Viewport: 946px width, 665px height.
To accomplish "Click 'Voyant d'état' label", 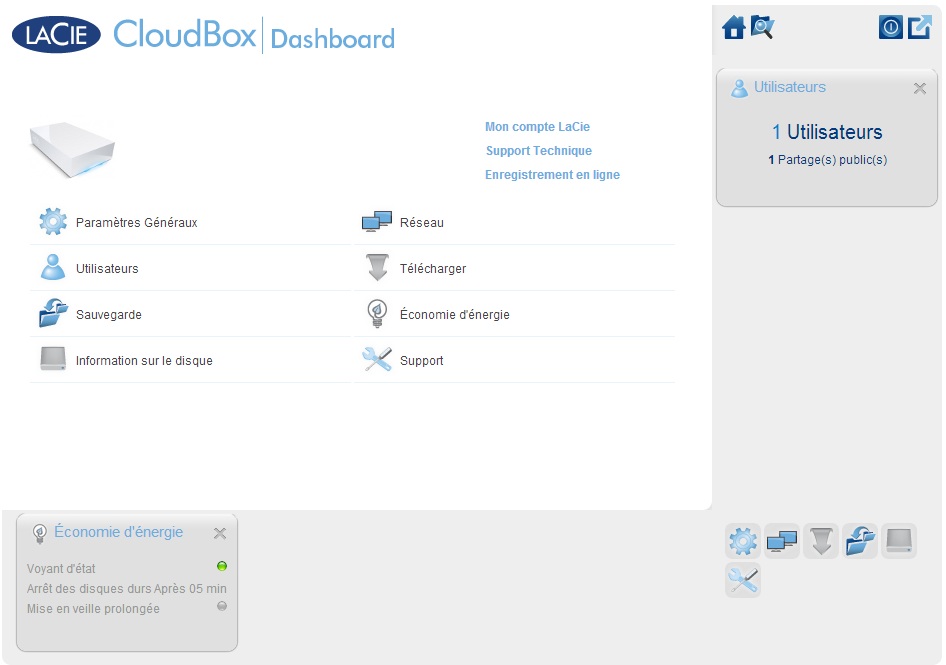I will [61, 568].
